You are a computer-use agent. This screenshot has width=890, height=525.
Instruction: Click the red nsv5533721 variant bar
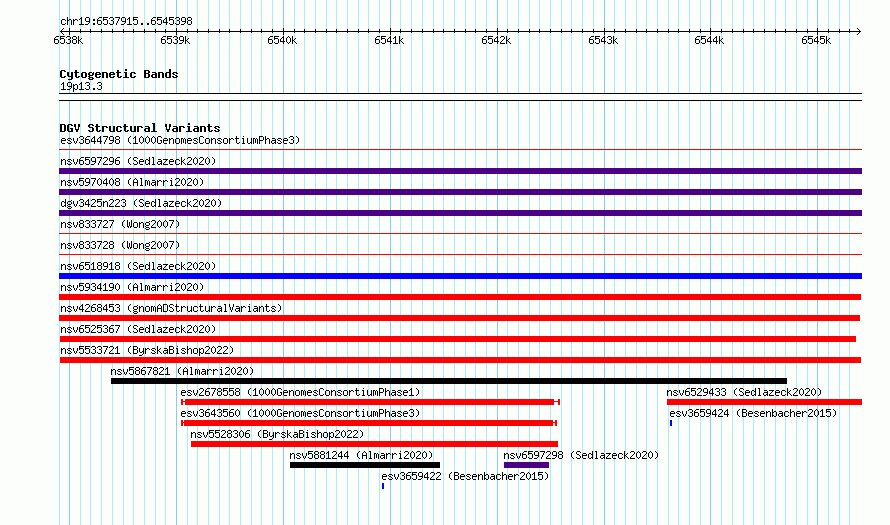click(460, 360)
